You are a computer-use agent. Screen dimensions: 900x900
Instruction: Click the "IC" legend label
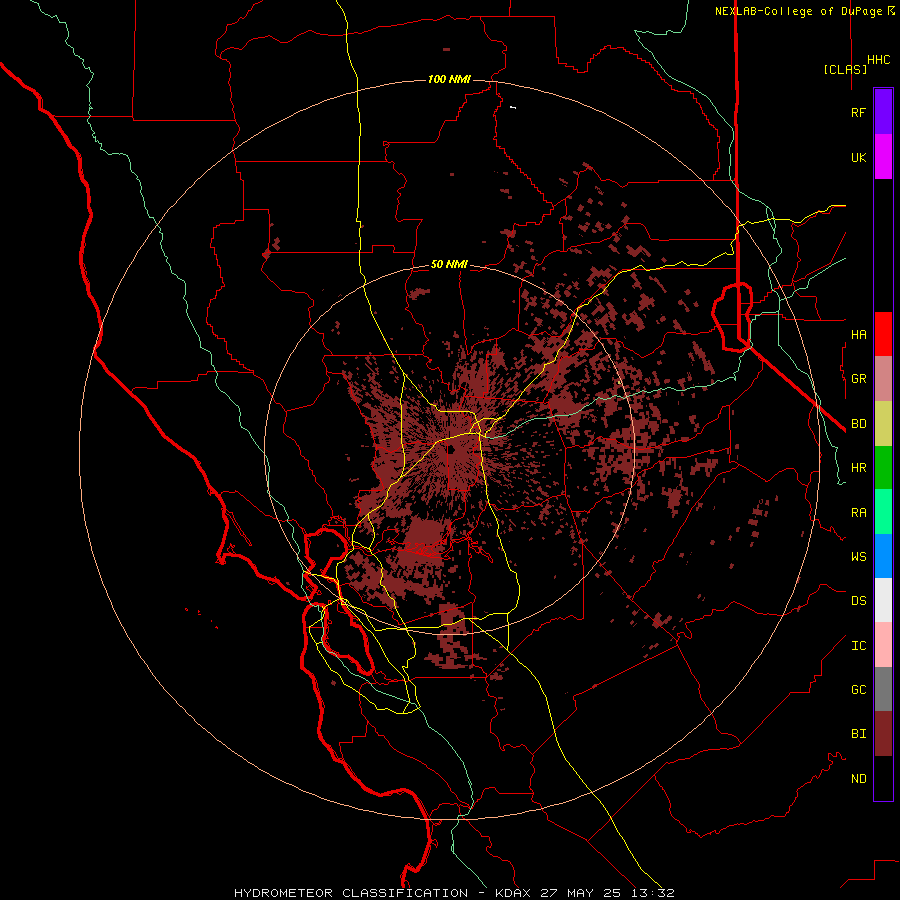858,646
